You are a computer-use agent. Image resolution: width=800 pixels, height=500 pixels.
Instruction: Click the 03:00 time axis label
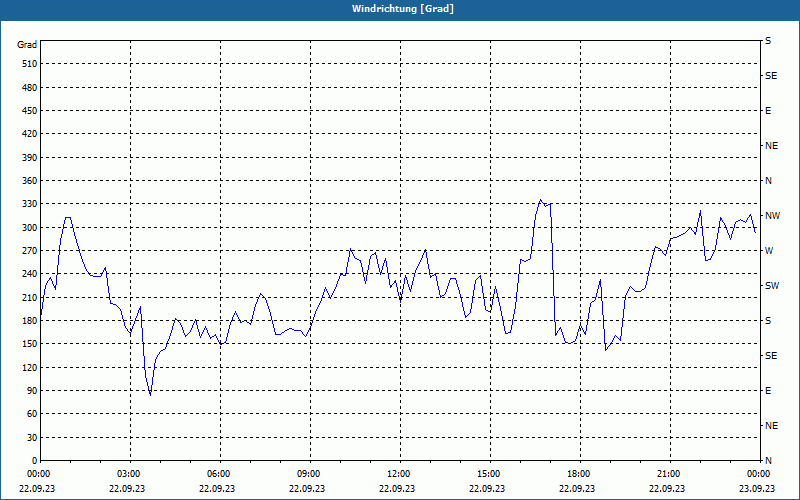click(128, 474)
